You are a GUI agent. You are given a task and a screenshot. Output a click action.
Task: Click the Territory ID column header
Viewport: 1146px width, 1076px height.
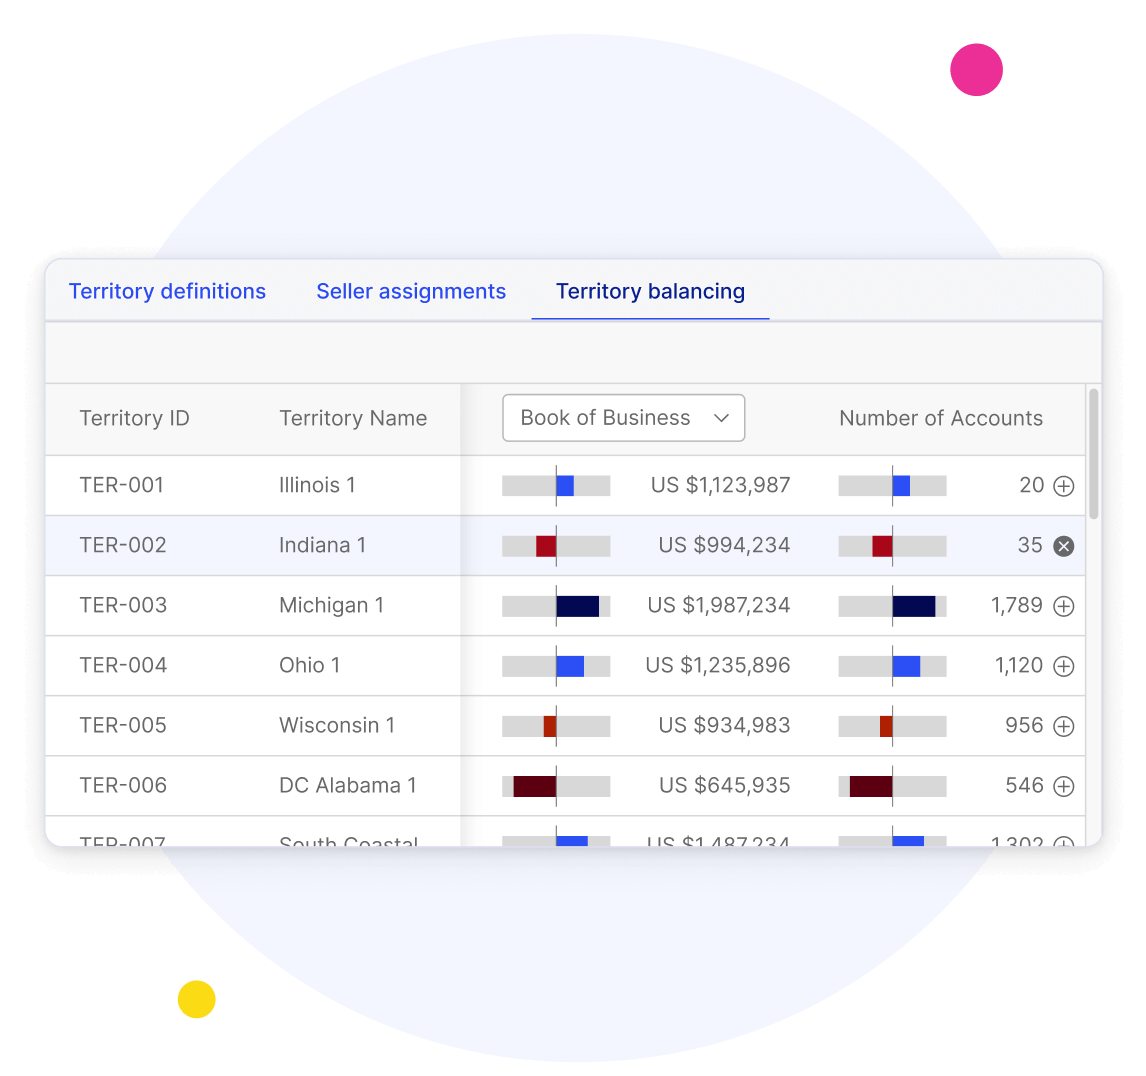[134, 418]
